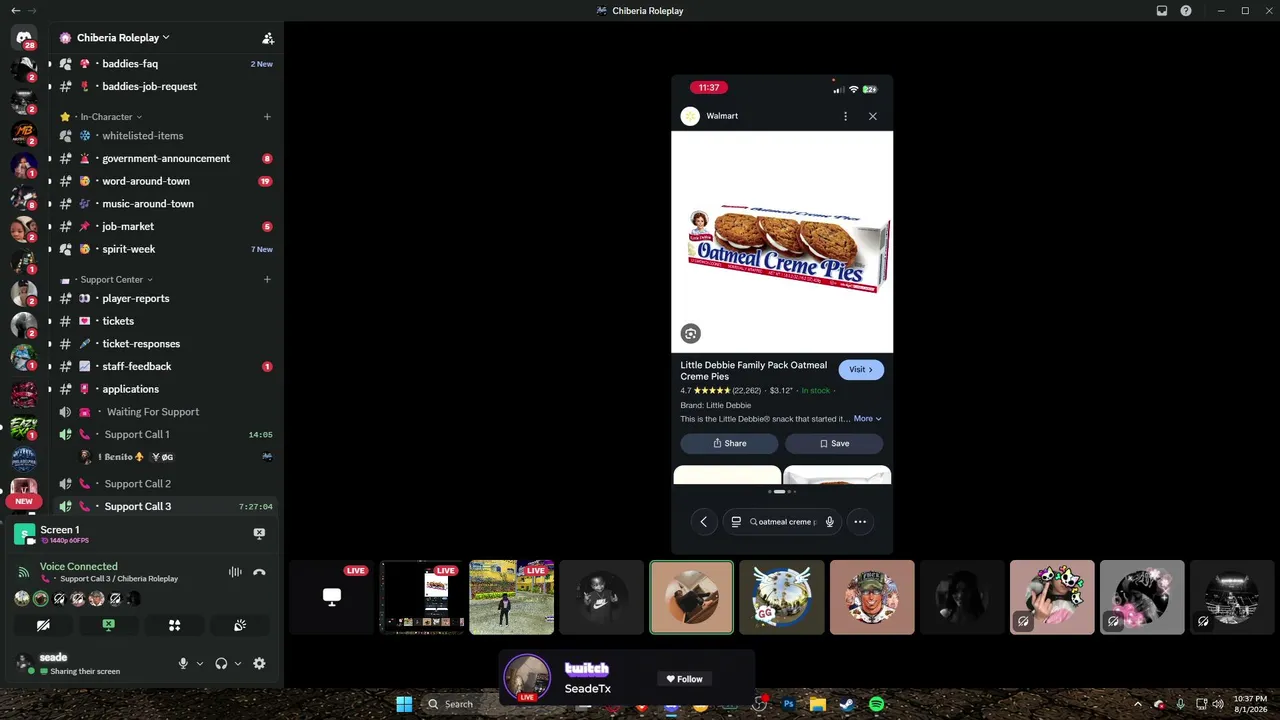Tap the image search lens icon on product photo
Image resolution: width=1280 pixels, height=720 pixels.
(690, 334)
